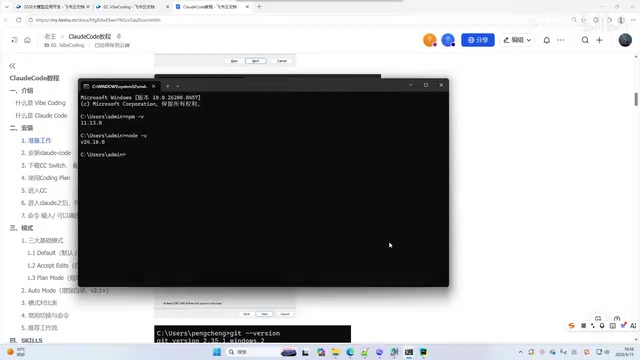This screenshot has width=640, height=360.
Task: Jump to 5. 推荐工作流 outline item
Action: click(x=39, y=328)
